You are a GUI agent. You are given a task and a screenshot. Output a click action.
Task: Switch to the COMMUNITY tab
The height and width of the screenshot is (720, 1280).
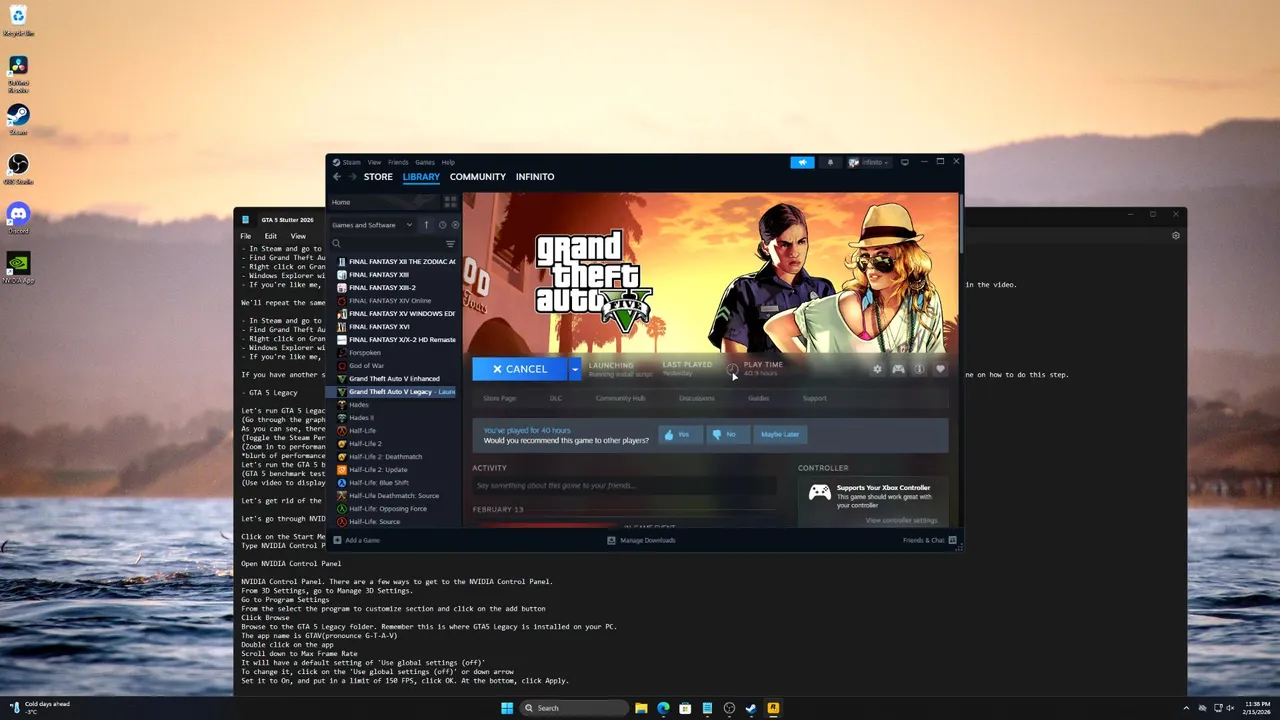tap(478, 177)
